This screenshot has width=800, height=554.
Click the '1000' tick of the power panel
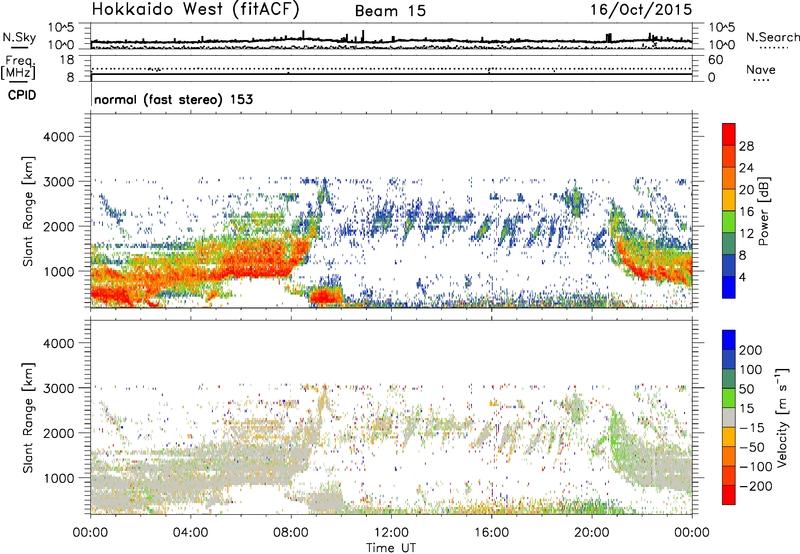pyautogui.click(x=59, y=271)
